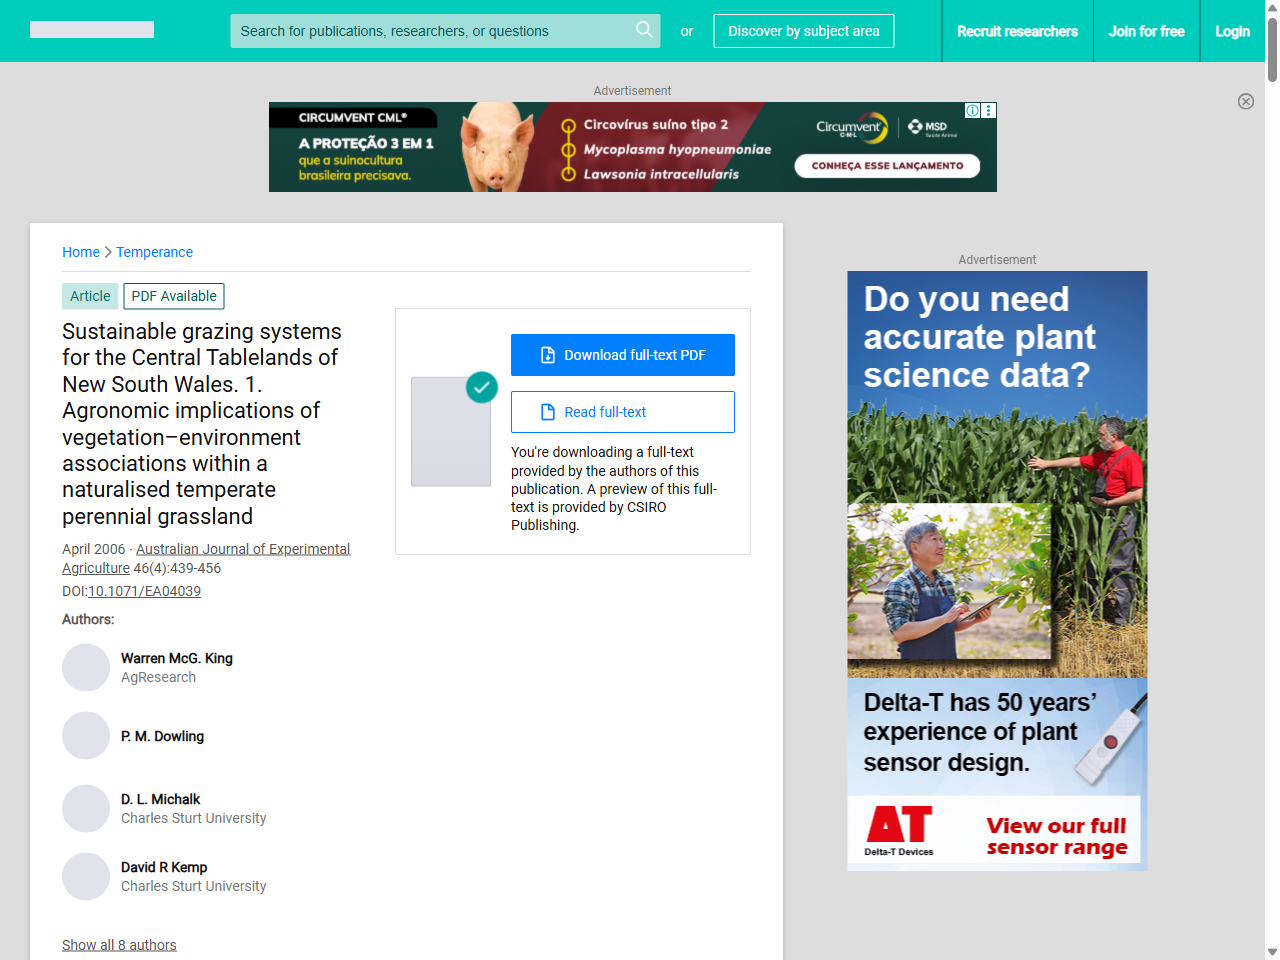
Task: Click the Circumvent CML banner advertisement
Action: 633,147
